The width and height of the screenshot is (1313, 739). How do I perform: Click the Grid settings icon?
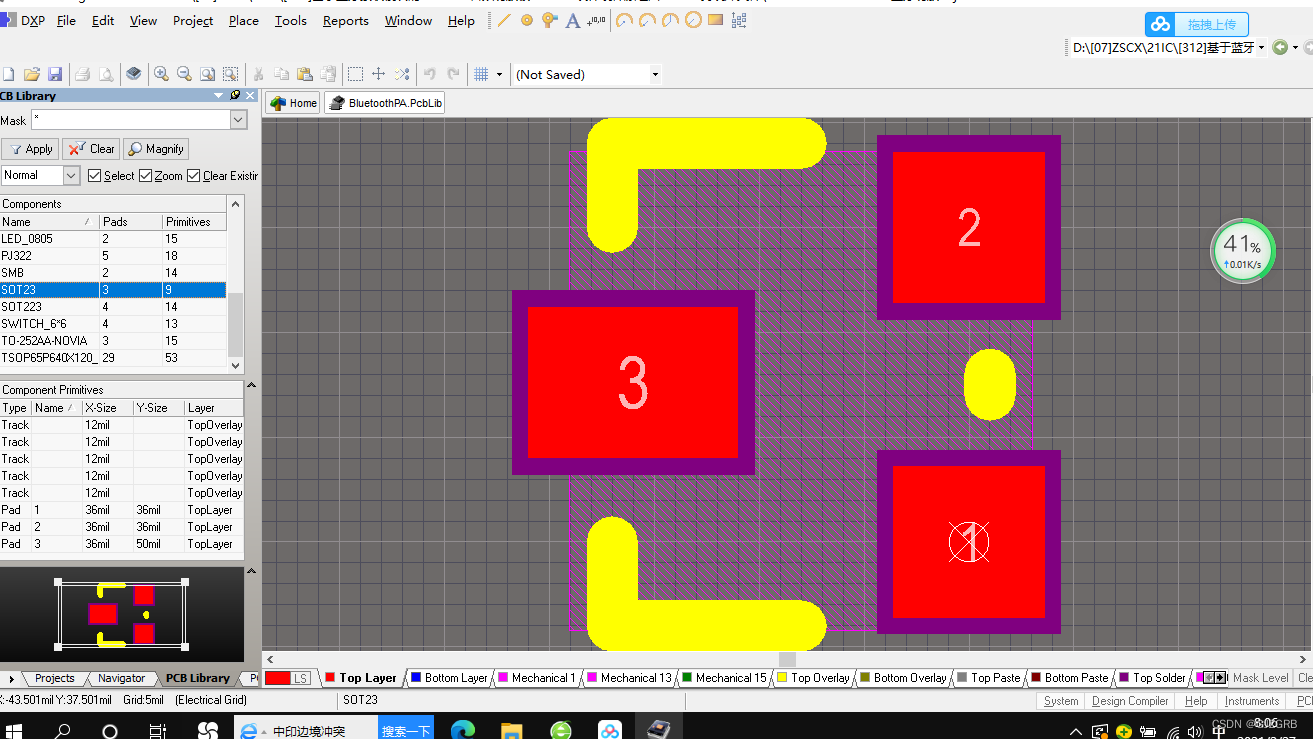(x=481, y=74)
